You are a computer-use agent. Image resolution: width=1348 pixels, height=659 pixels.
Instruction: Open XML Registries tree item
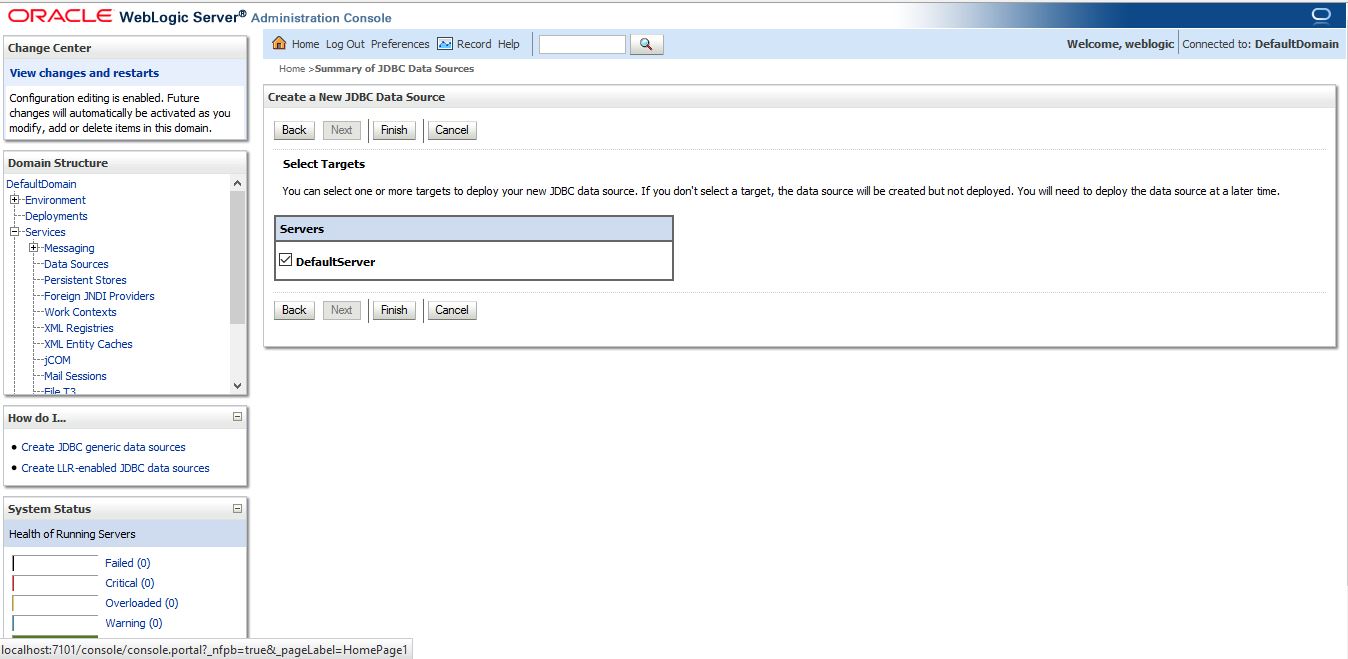(79, 328)
